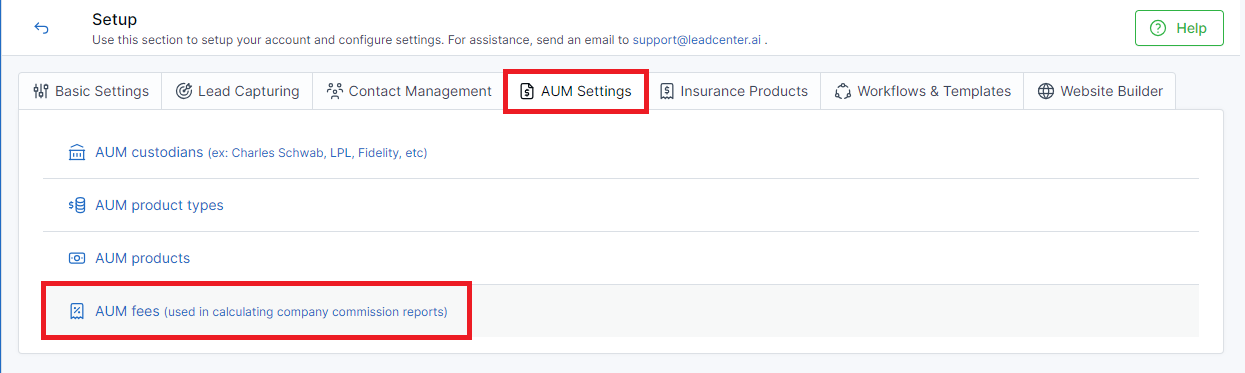Click the Workflows & Templates tab icon

click(x=843, y=91)
